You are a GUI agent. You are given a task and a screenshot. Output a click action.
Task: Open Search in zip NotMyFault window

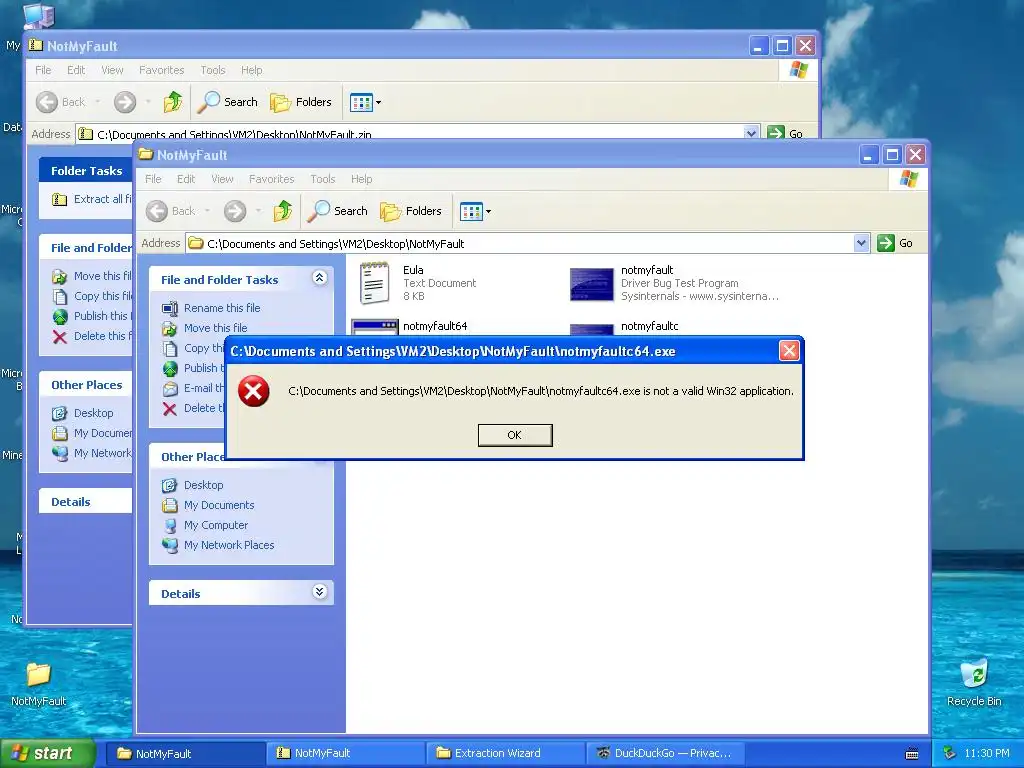227,102
